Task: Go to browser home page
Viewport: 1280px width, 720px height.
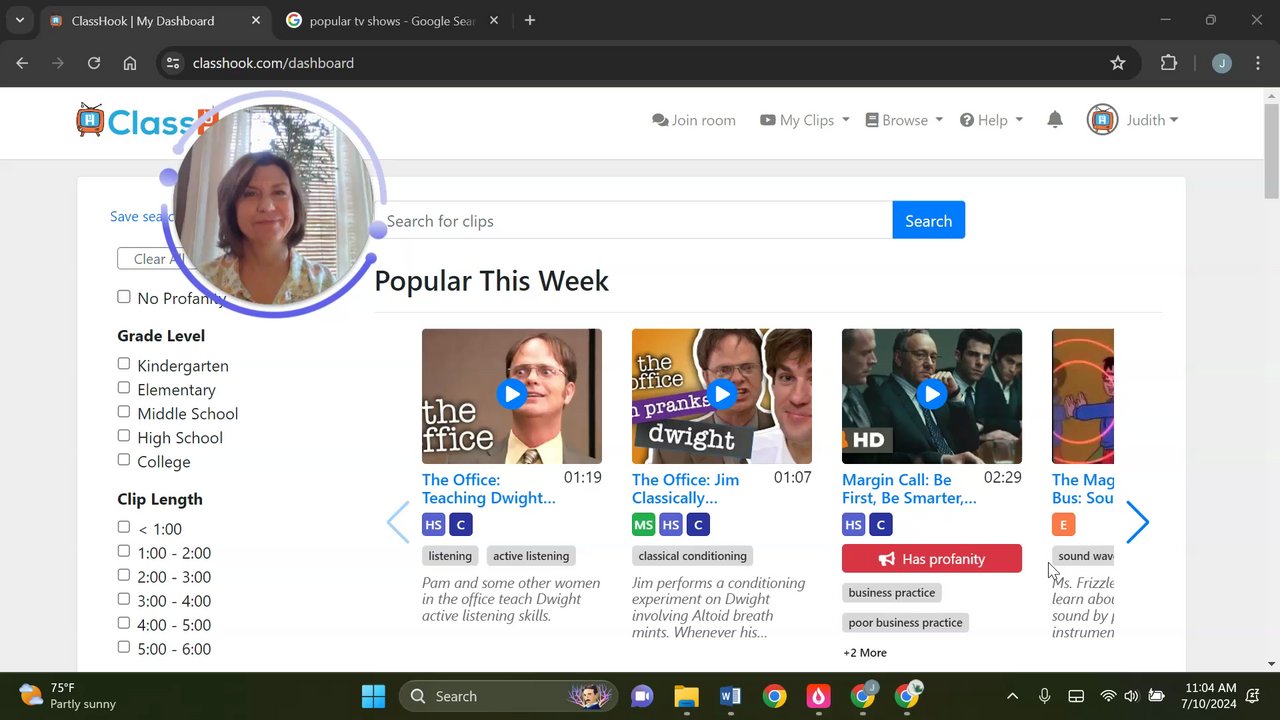Action: (x=130, y=63)
